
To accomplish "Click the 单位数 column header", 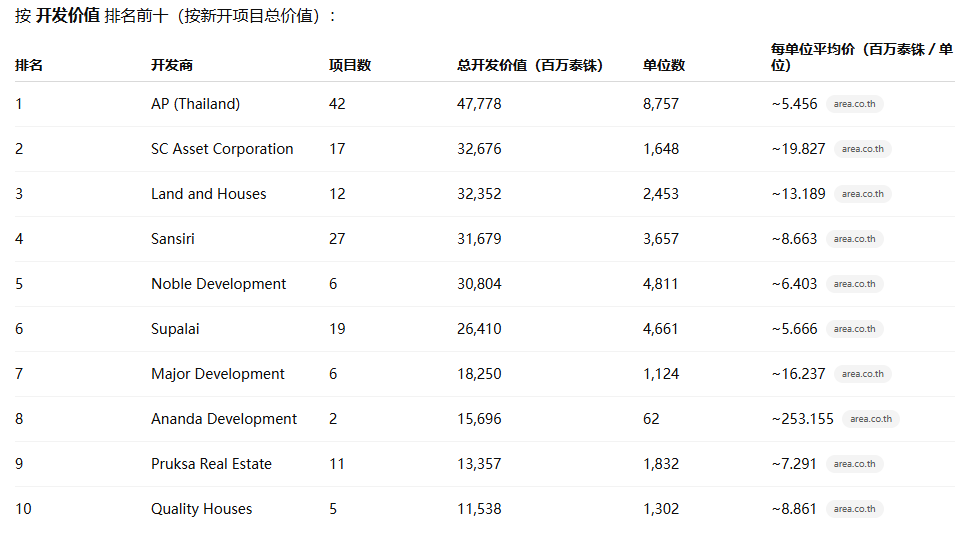I will [x=663, y=65].
